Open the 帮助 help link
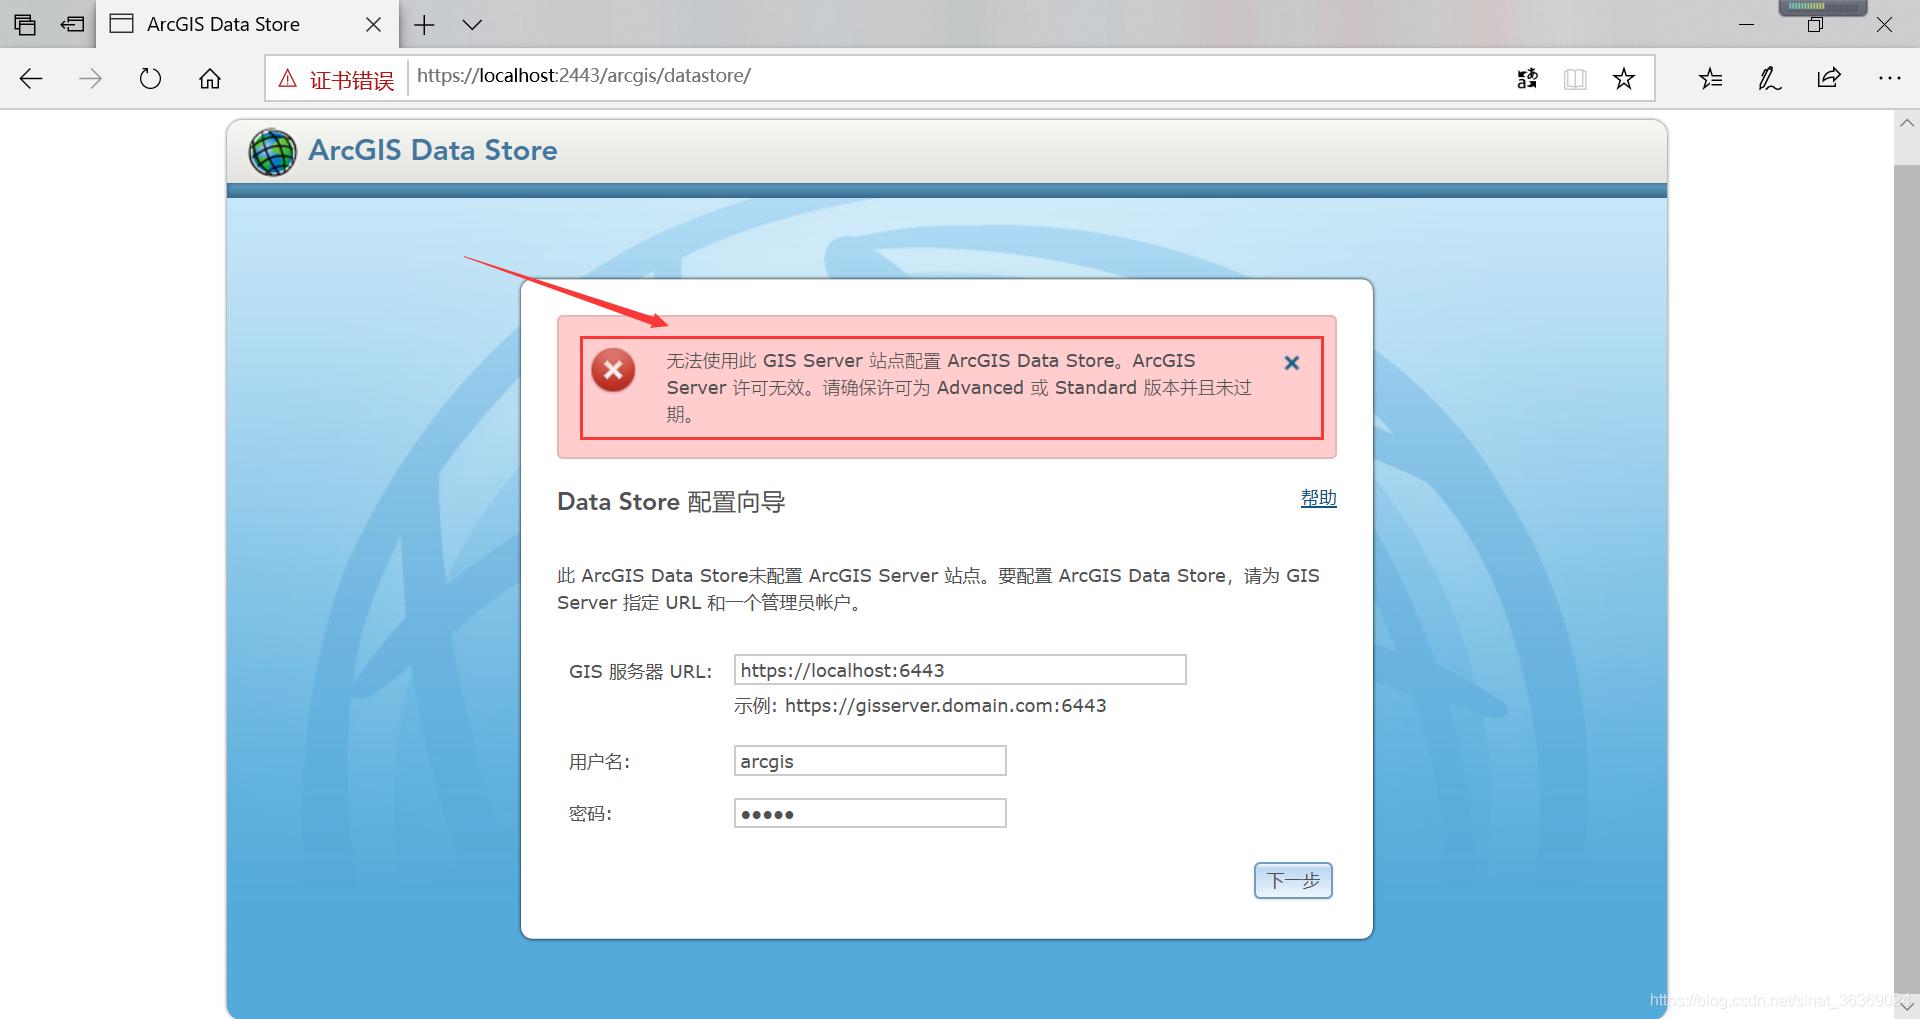Screen dimensions: 1920x1019 (x=1317, y=498)
